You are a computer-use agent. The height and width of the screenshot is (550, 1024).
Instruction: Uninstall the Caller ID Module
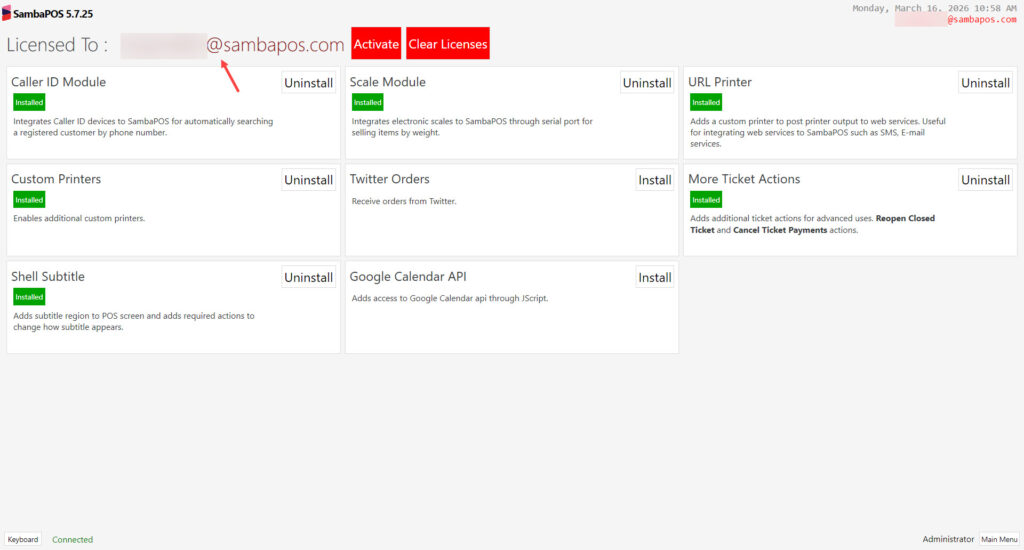click(x=308, y=83)
